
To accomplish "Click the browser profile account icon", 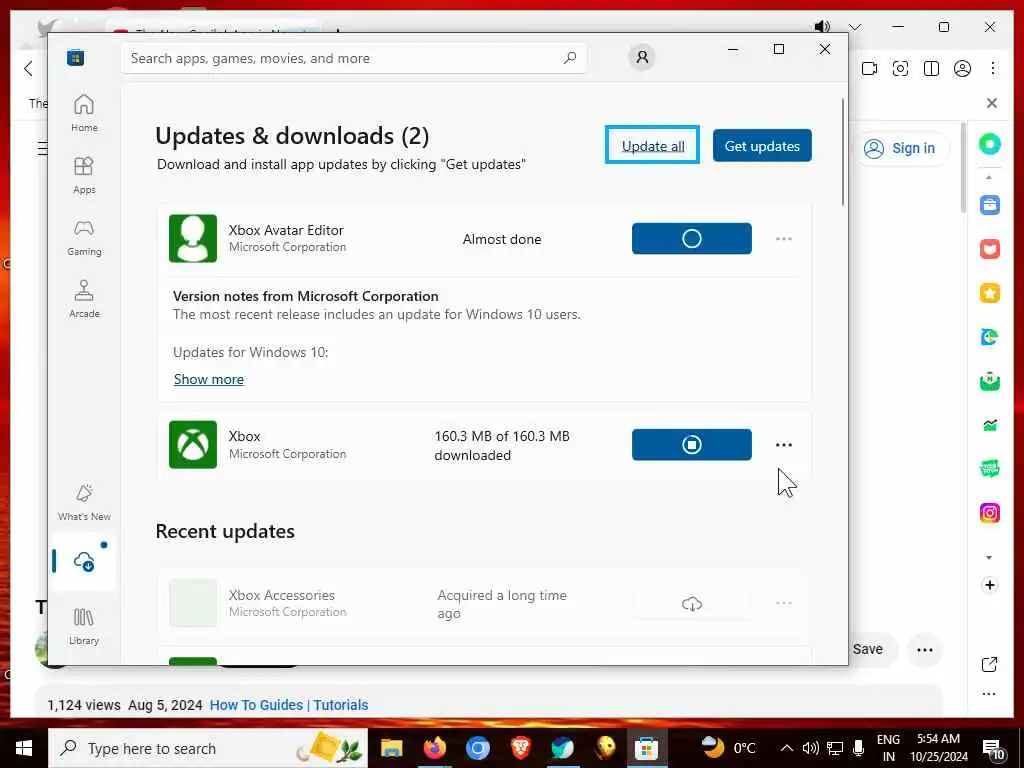I will 962,68.
